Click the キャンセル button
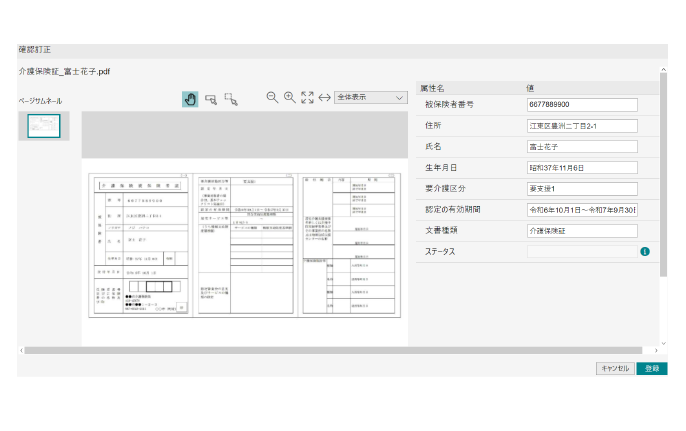Viewport: 686px width, 431px height. click(615, 368)
